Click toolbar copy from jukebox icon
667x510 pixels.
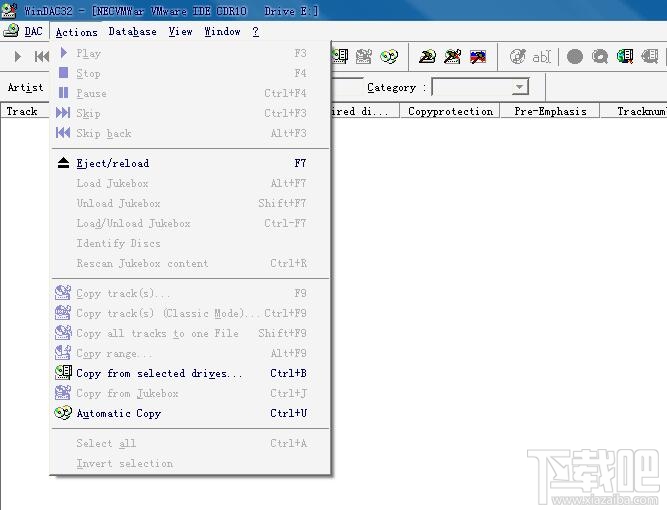click(364, 57)
